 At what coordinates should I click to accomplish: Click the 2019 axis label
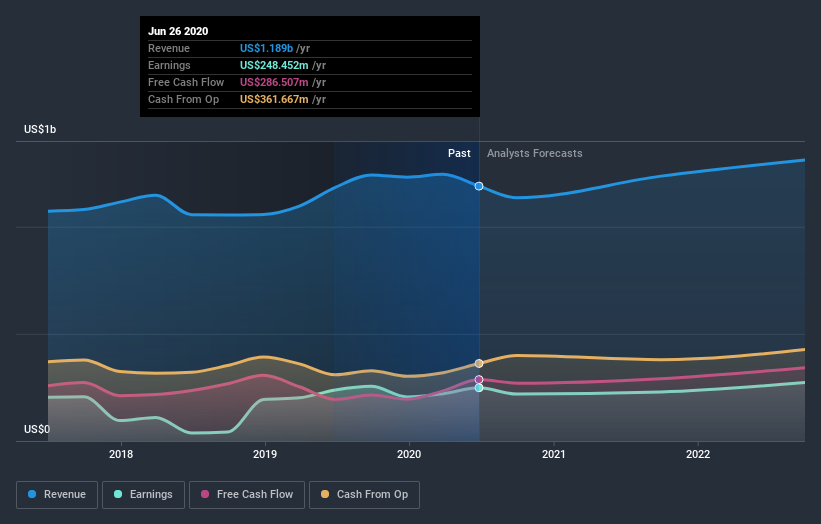click(x=265, y=454)
